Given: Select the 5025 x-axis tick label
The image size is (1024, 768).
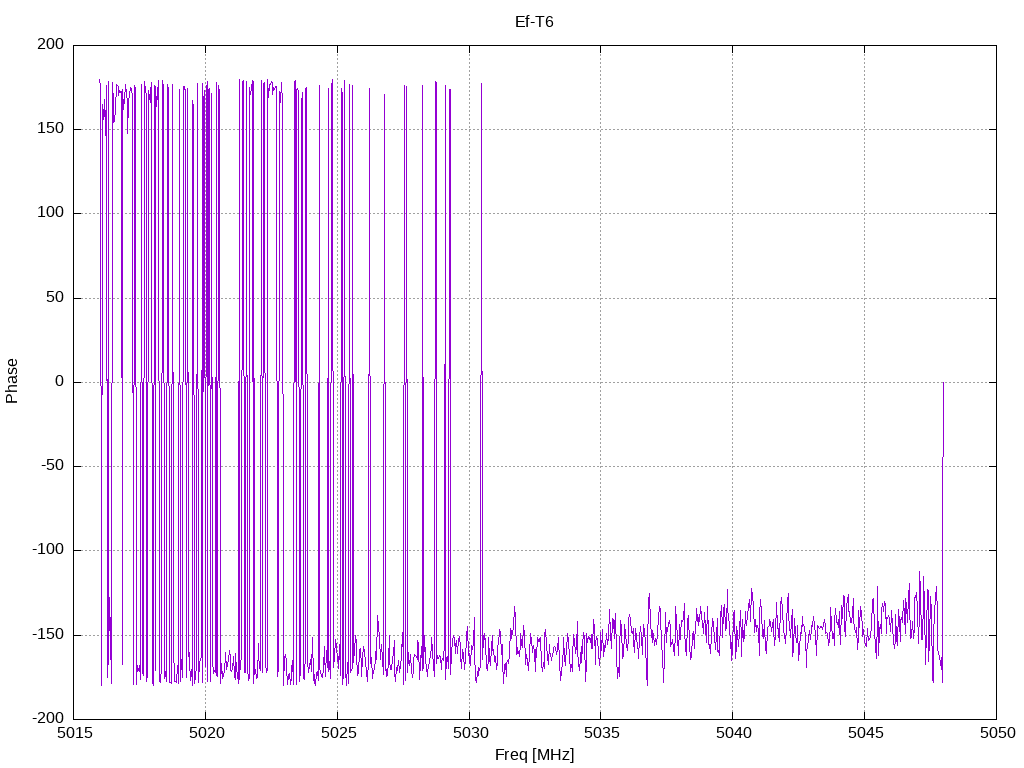Looking at the screenshot, I should (x=337, y=733).
